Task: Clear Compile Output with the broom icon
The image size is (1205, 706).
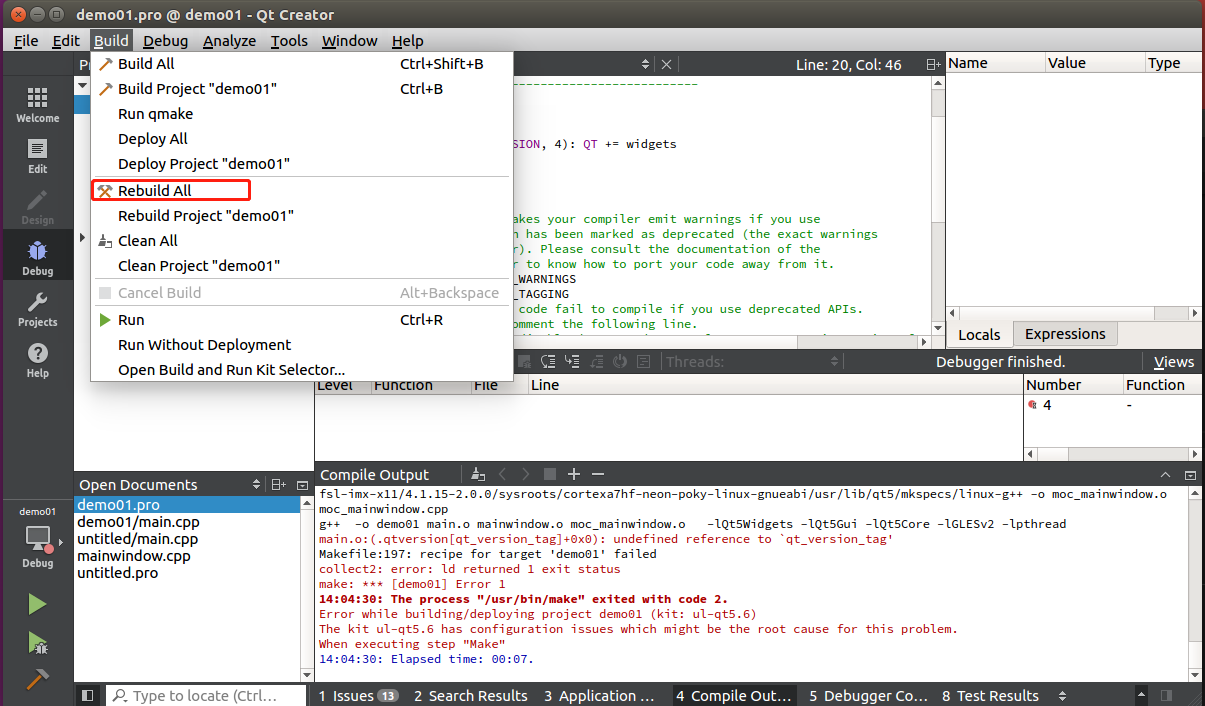Action: click(x=477, y=473)
